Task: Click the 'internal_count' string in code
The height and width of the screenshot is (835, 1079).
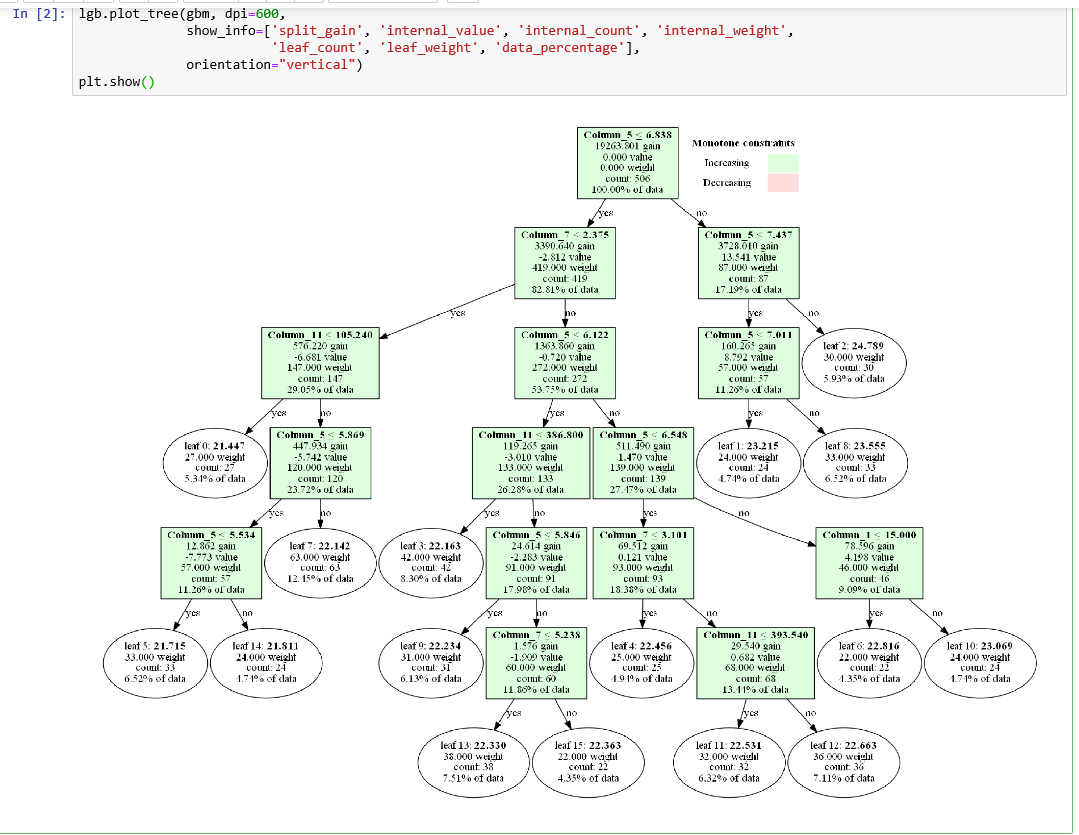Action: pos(580,31)
